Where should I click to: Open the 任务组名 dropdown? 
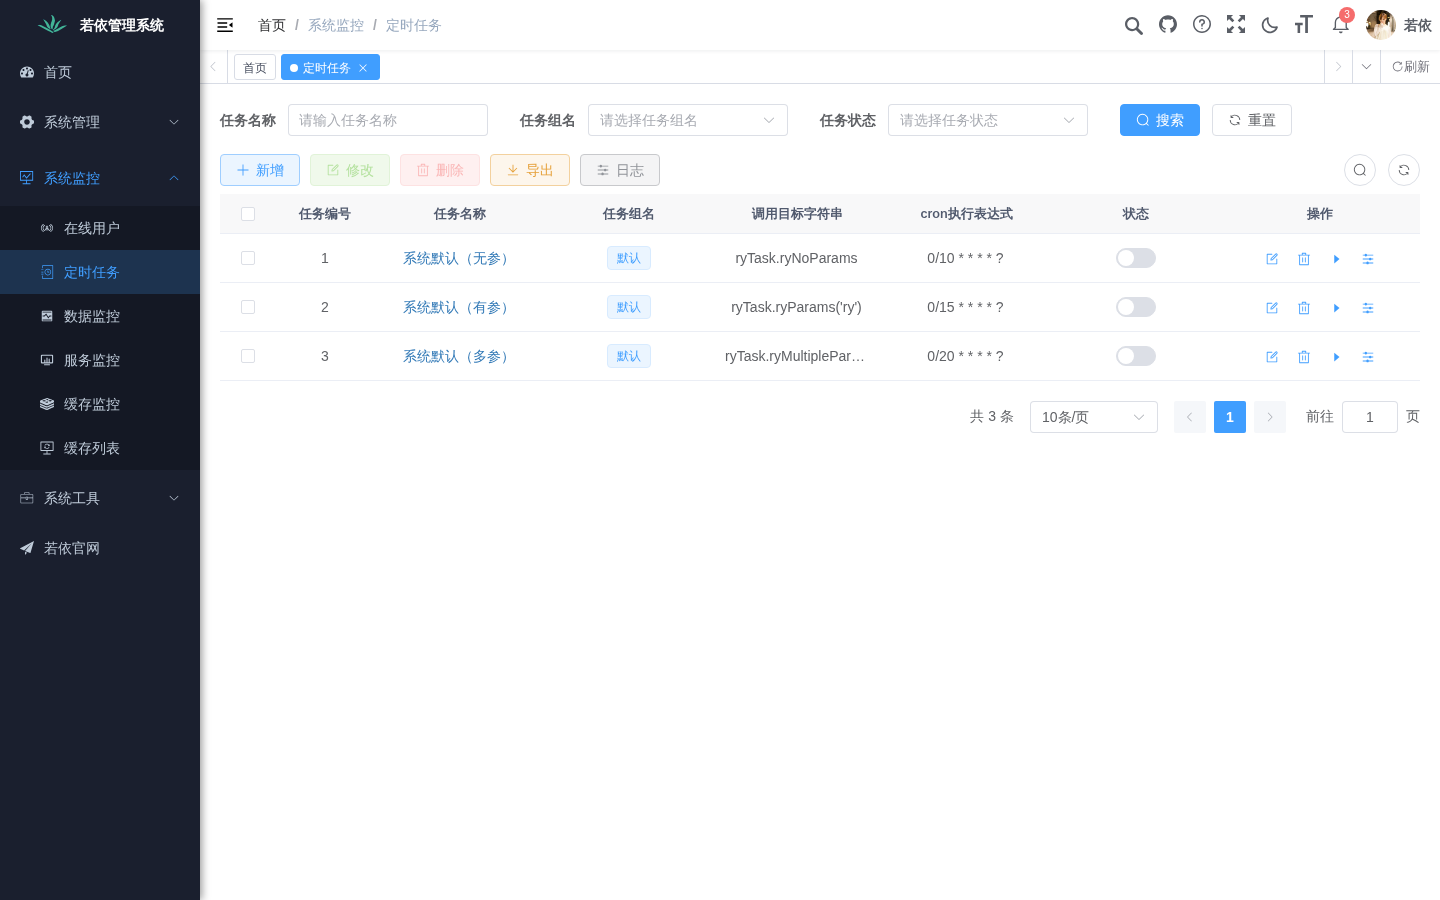[688, 120]
